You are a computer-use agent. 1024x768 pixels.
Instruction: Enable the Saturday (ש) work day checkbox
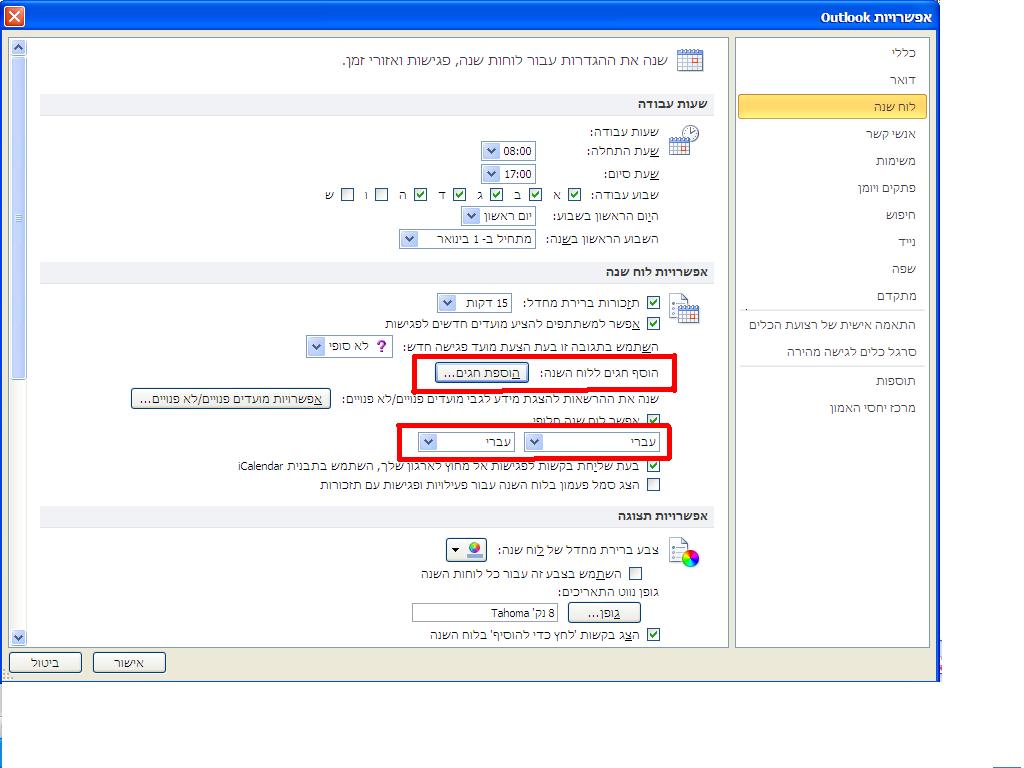point(347,195)
